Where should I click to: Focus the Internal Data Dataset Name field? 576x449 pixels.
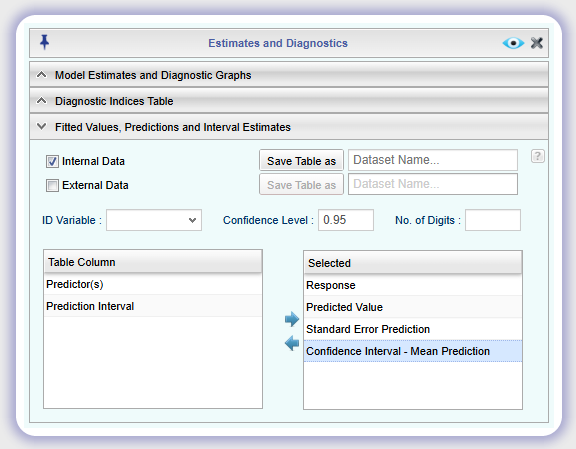click(x=433, y=160)
